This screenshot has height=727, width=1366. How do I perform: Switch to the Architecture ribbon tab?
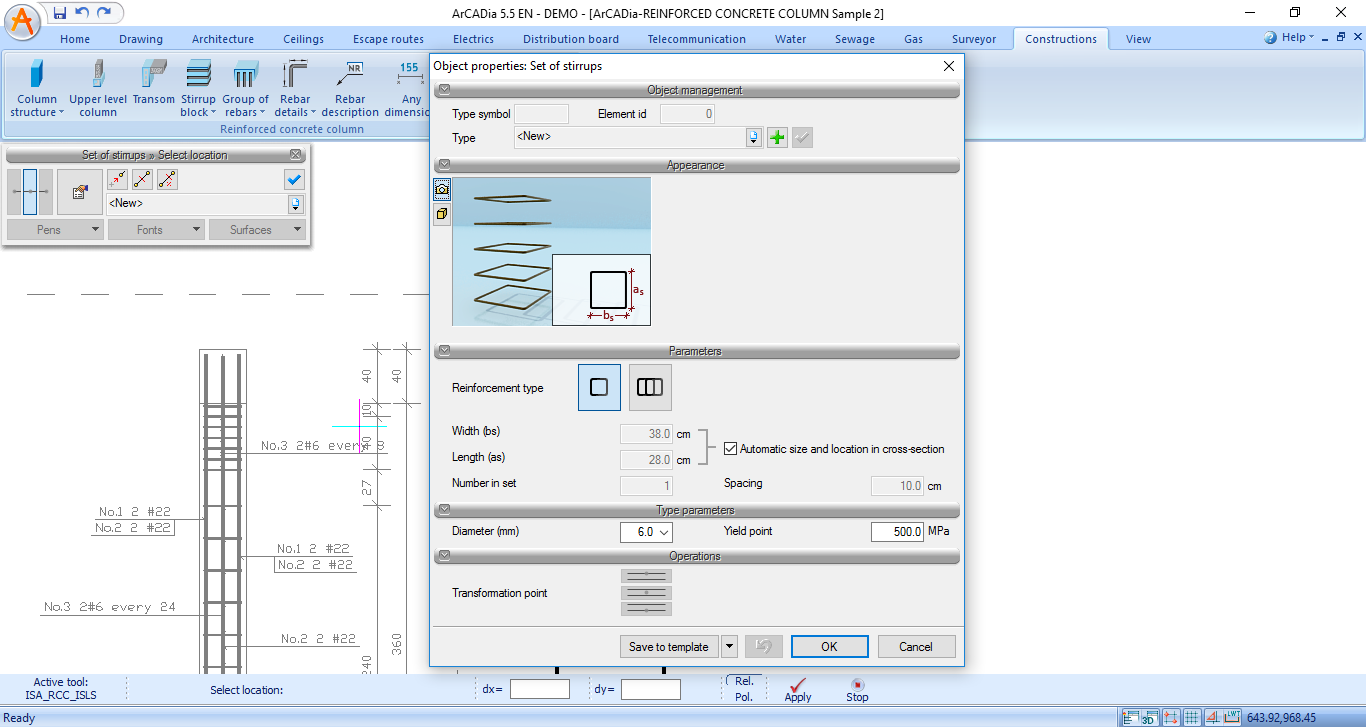point(223,39)
